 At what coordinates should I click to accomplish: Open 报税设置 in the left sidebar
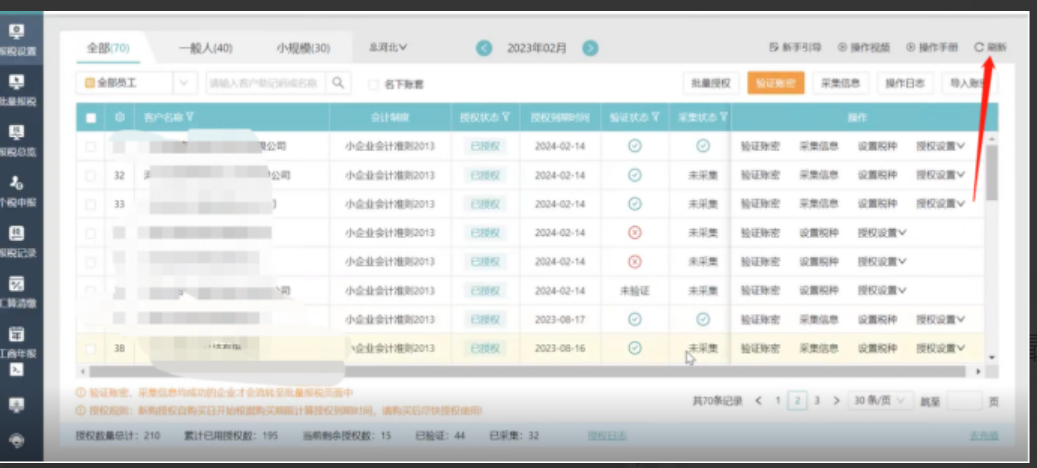(17, 39)
